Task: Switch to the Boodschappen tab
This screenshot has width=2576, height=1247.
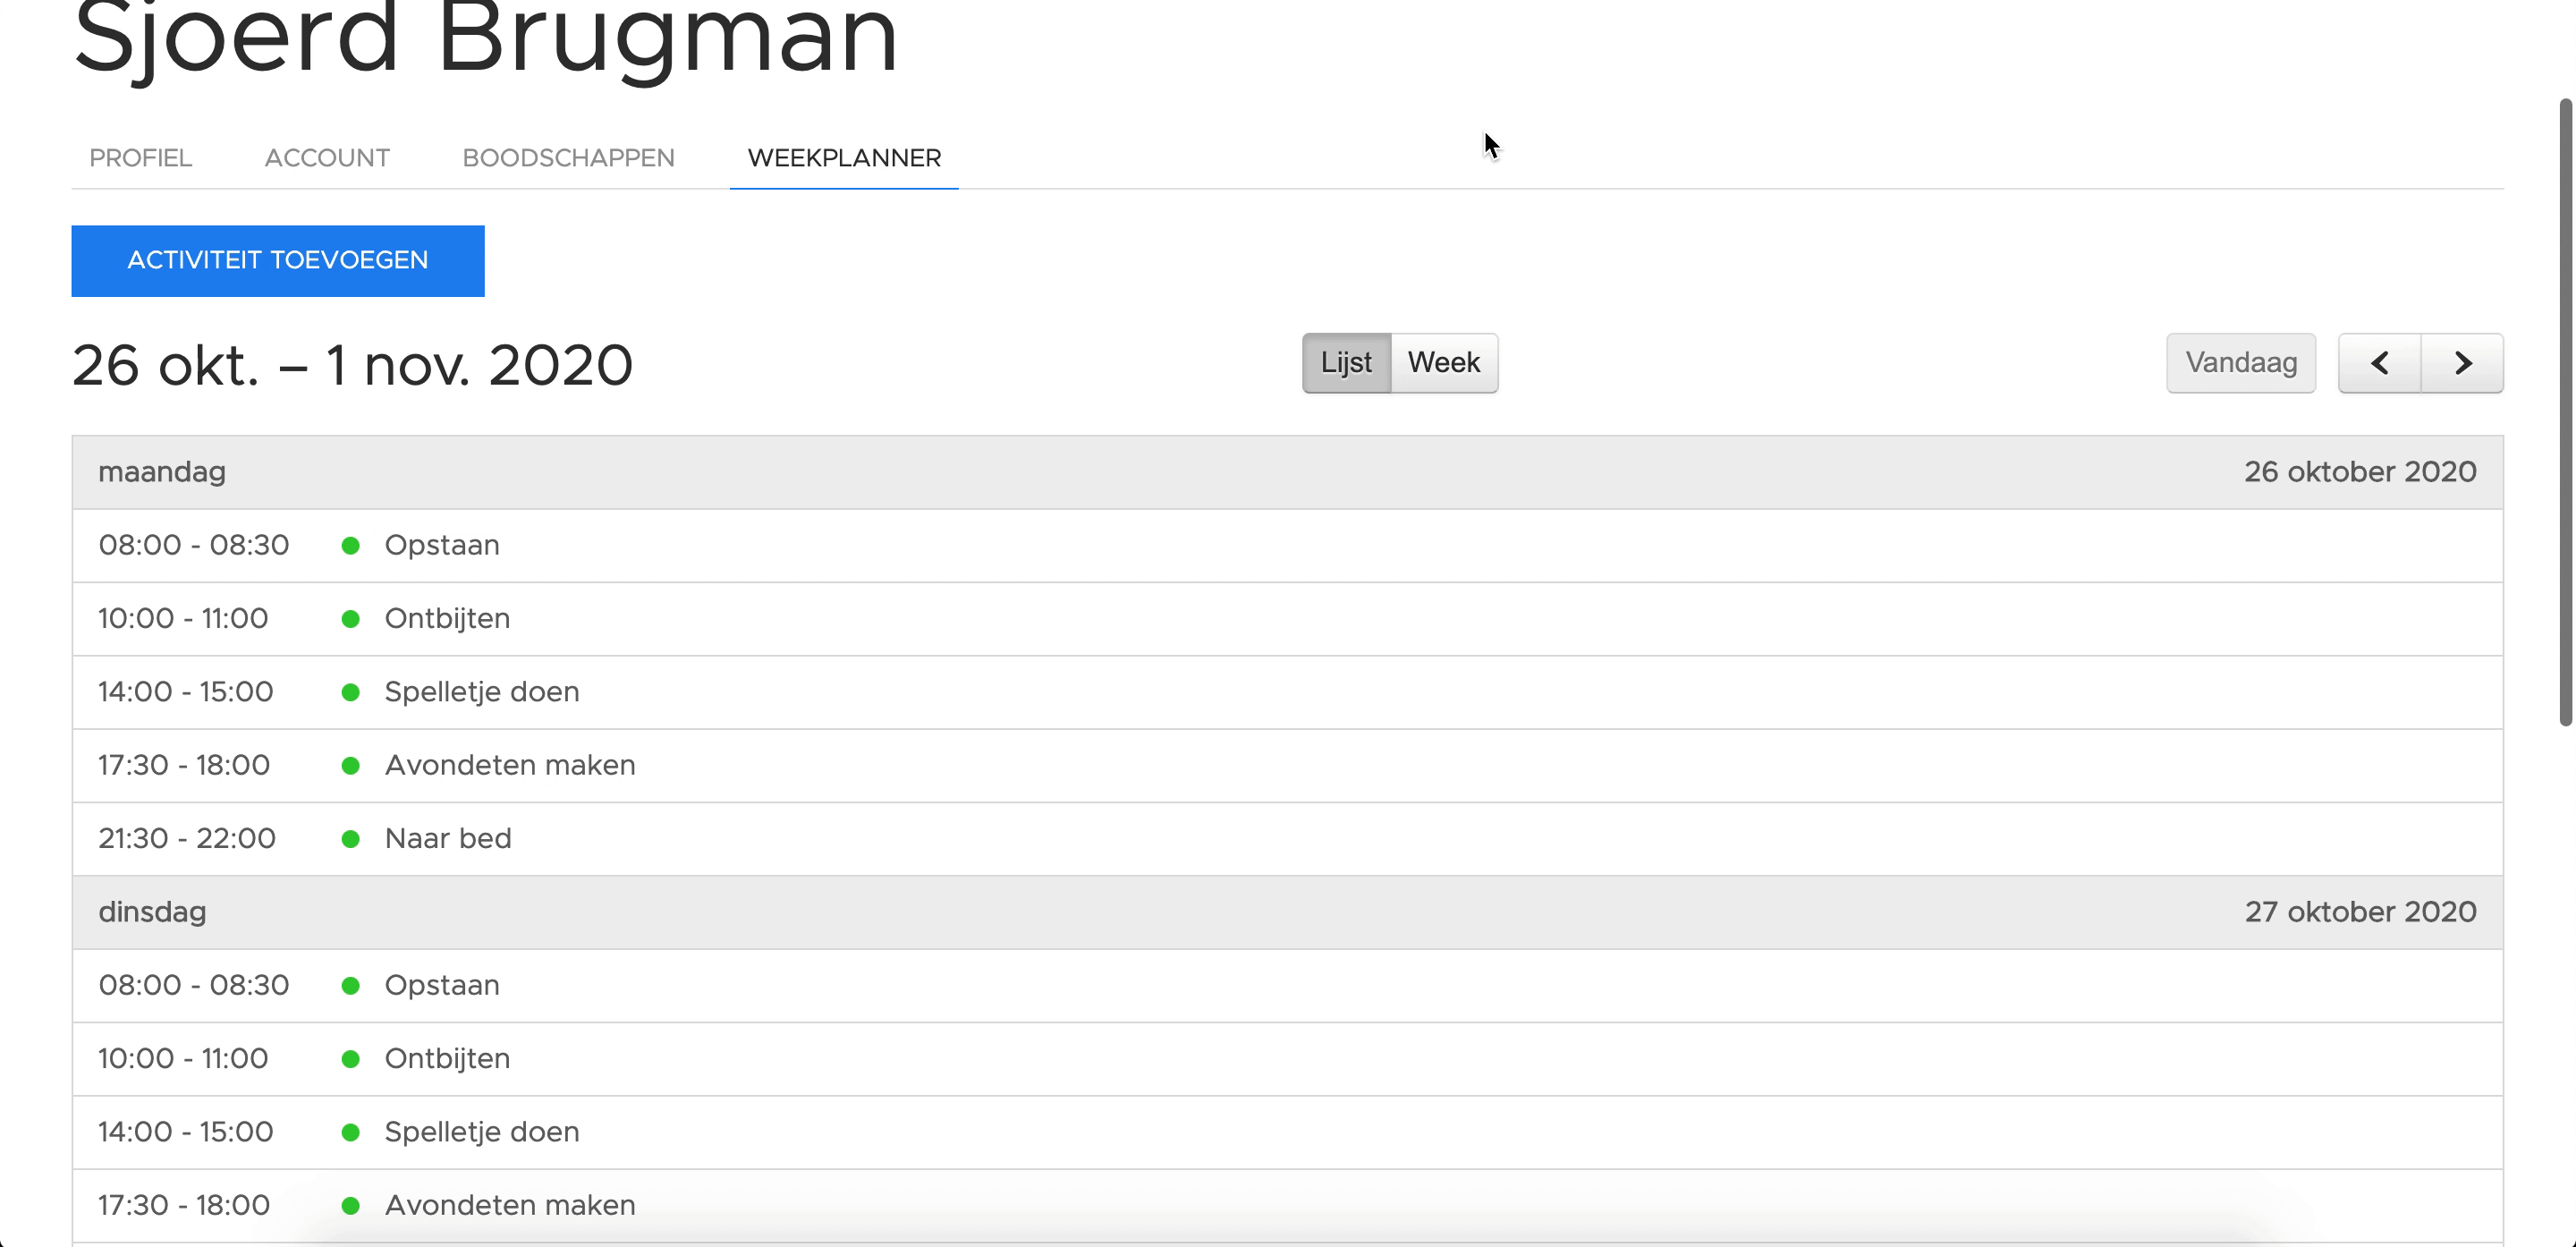Action: pos(568,158)
